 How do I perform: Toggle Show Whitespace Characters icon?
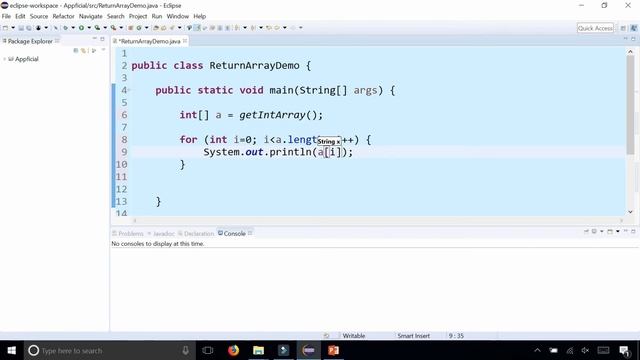coord(227,28)
